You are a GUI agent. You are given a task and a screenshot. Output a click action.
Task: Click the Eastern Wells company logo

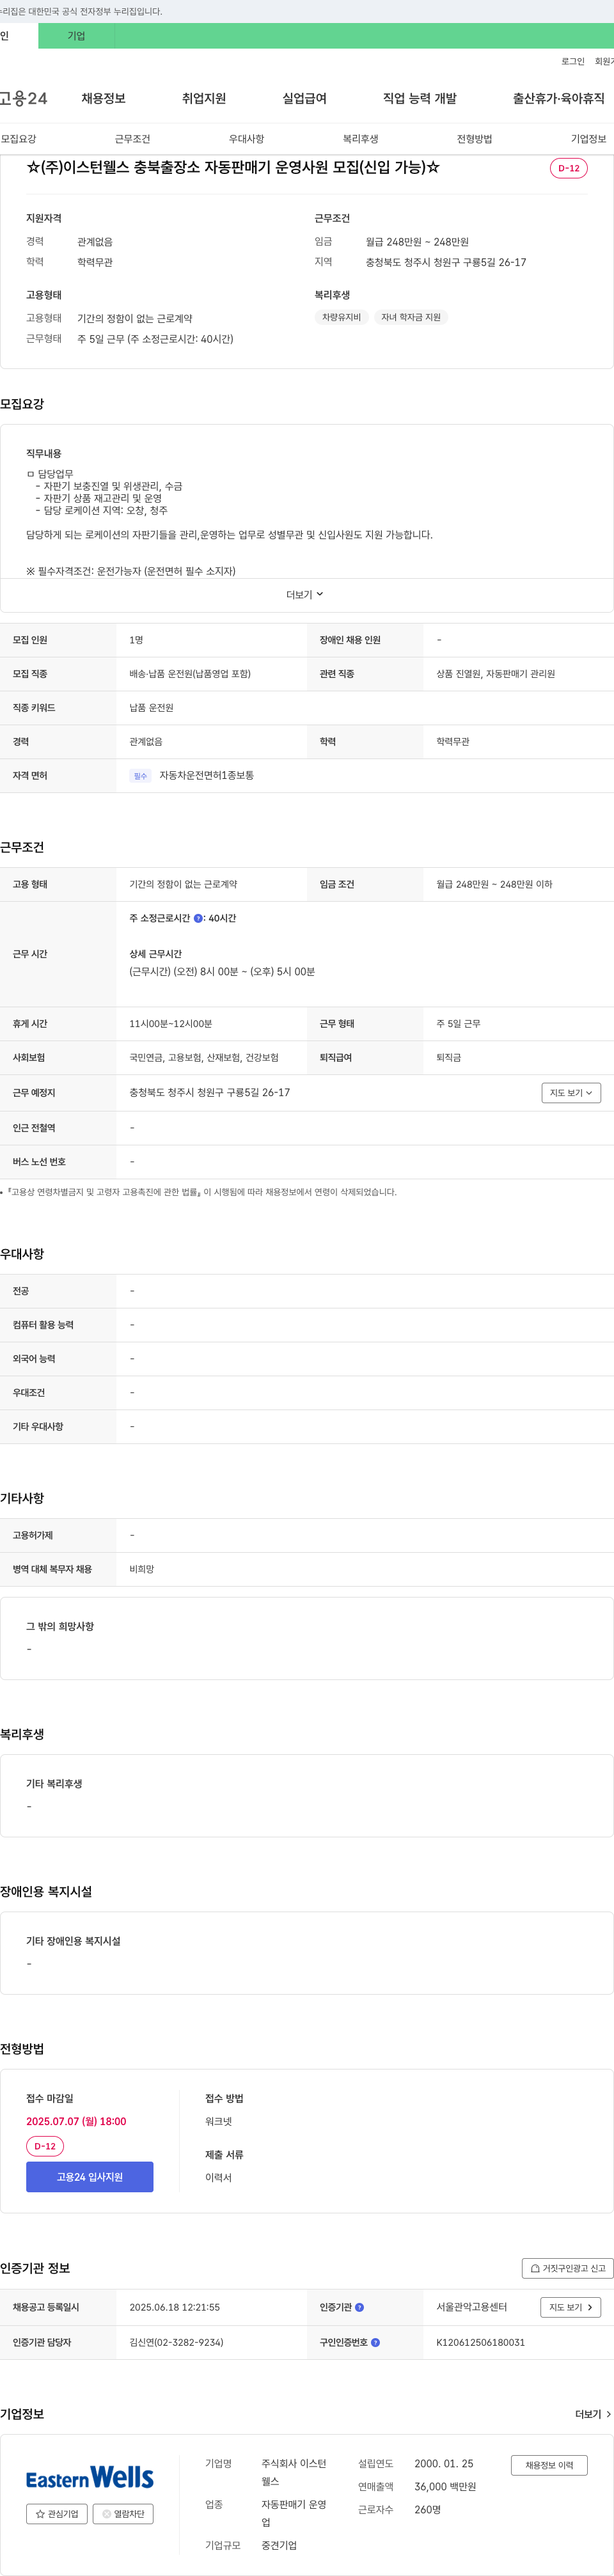coord(90,2476)
